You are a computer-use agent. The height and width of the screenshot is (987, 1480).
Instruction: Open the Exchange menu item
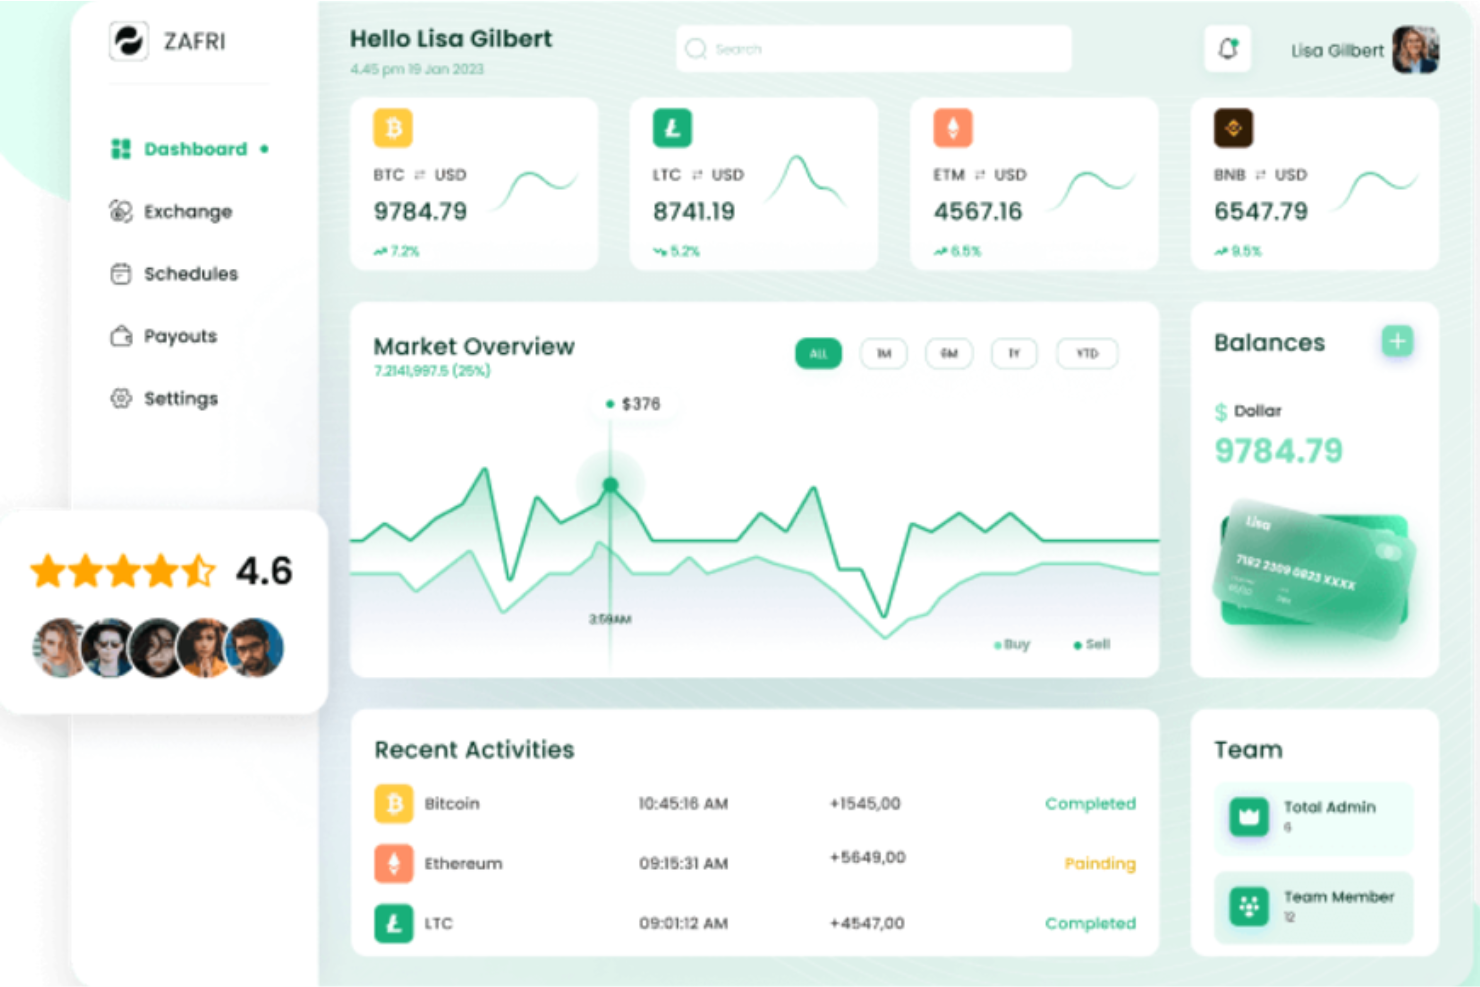[x=187, y=211]
